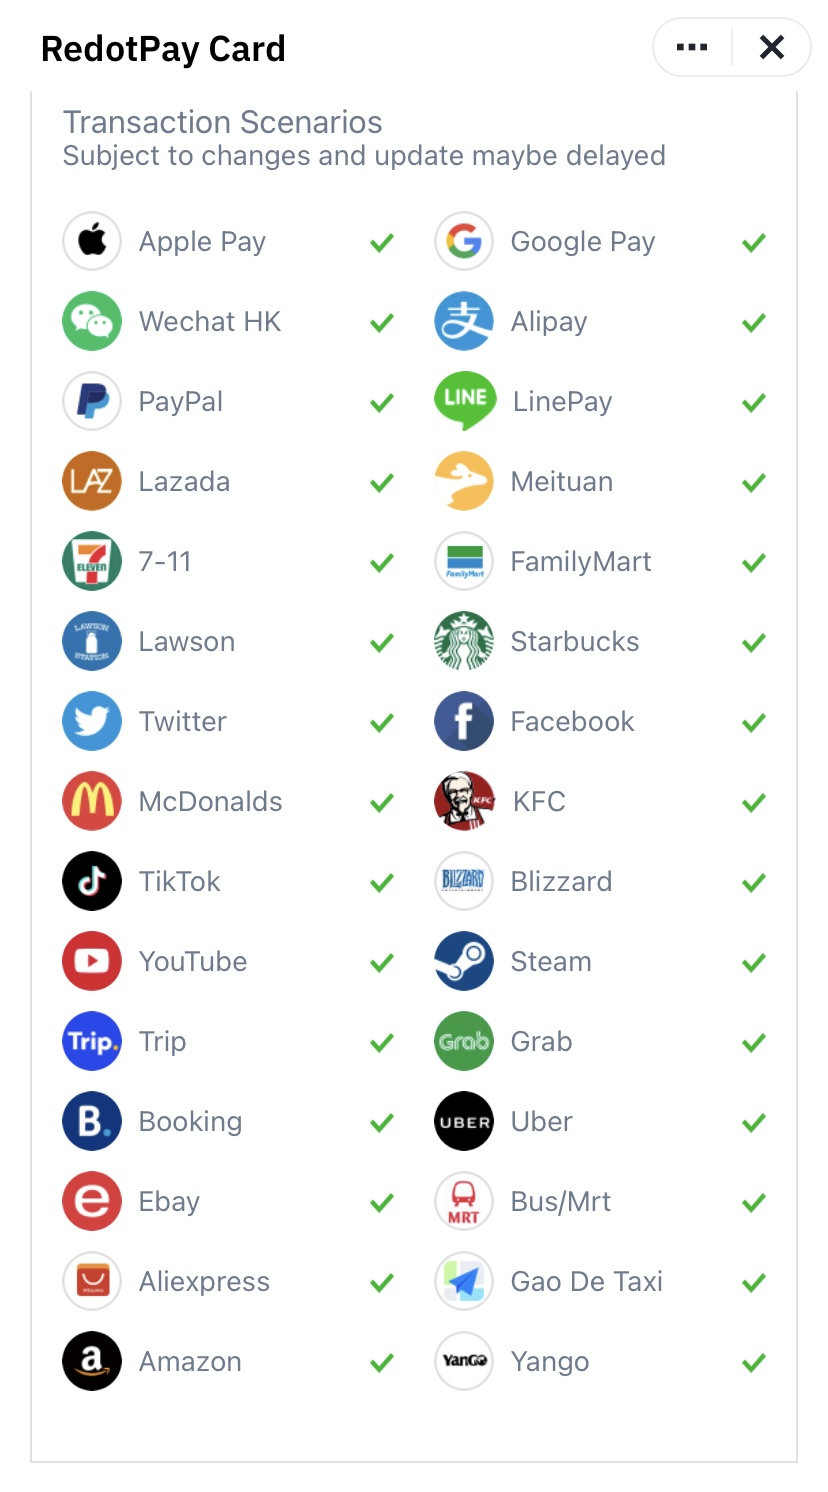
Task: Close the RedotPay Card panel
Action: (x=772, y=47)
